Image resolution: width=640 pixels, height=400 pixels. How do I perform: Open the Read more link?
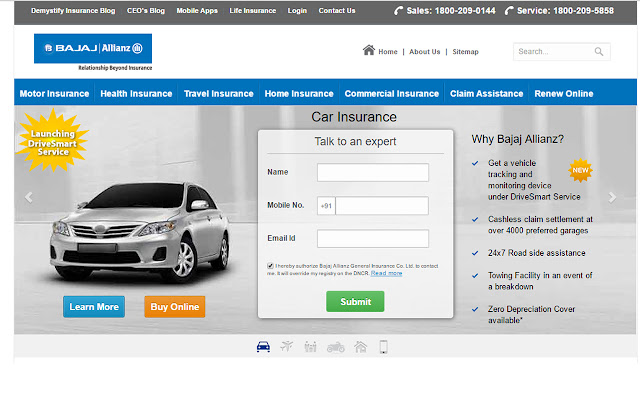point(387,273)
